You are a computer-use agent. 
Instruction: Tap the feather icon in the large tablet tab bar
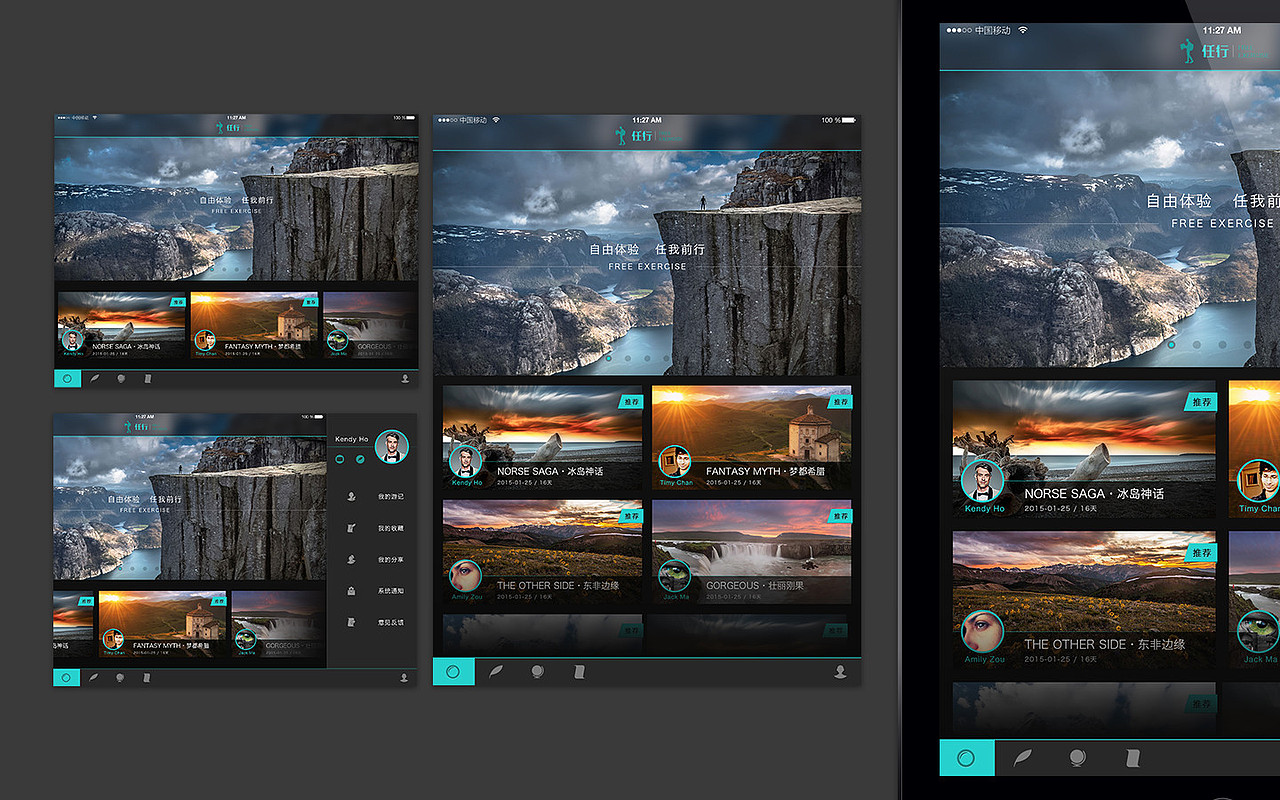[x=1023, y=758]
